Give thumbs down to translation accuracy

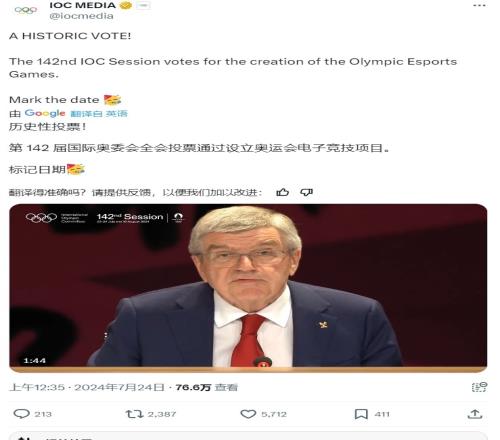(x=306, y=192)
